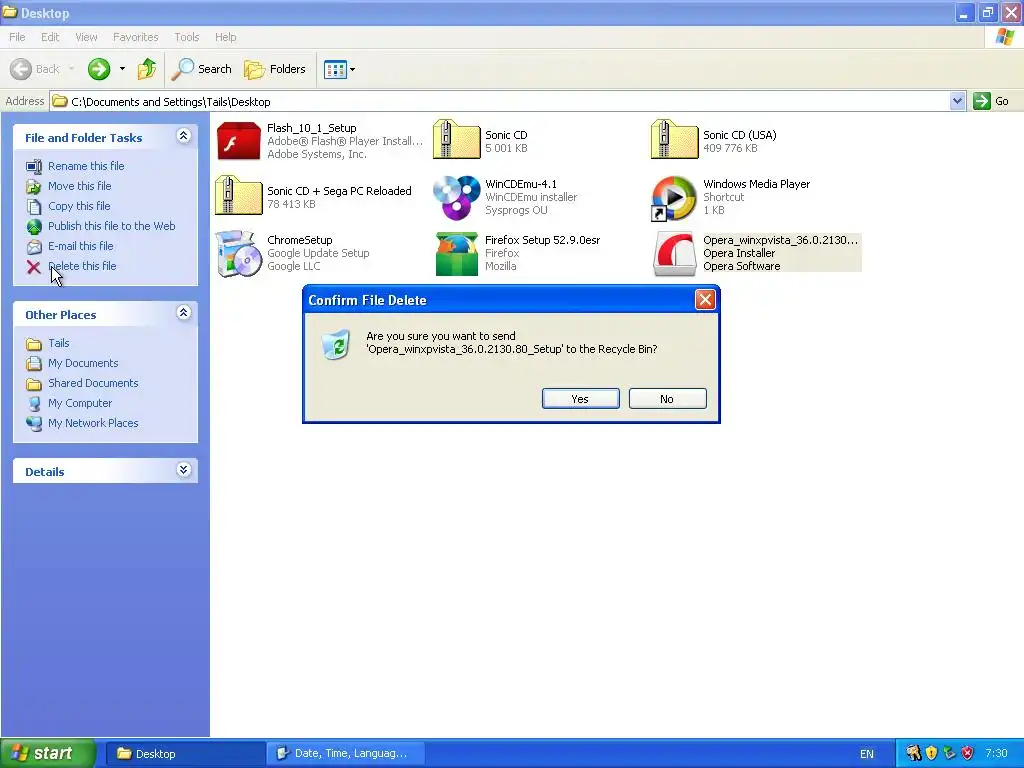The height and width of the screenshot is (768, 1024).
Task: Click the Views toolbar icon
Action: click(x=336, y=69)
